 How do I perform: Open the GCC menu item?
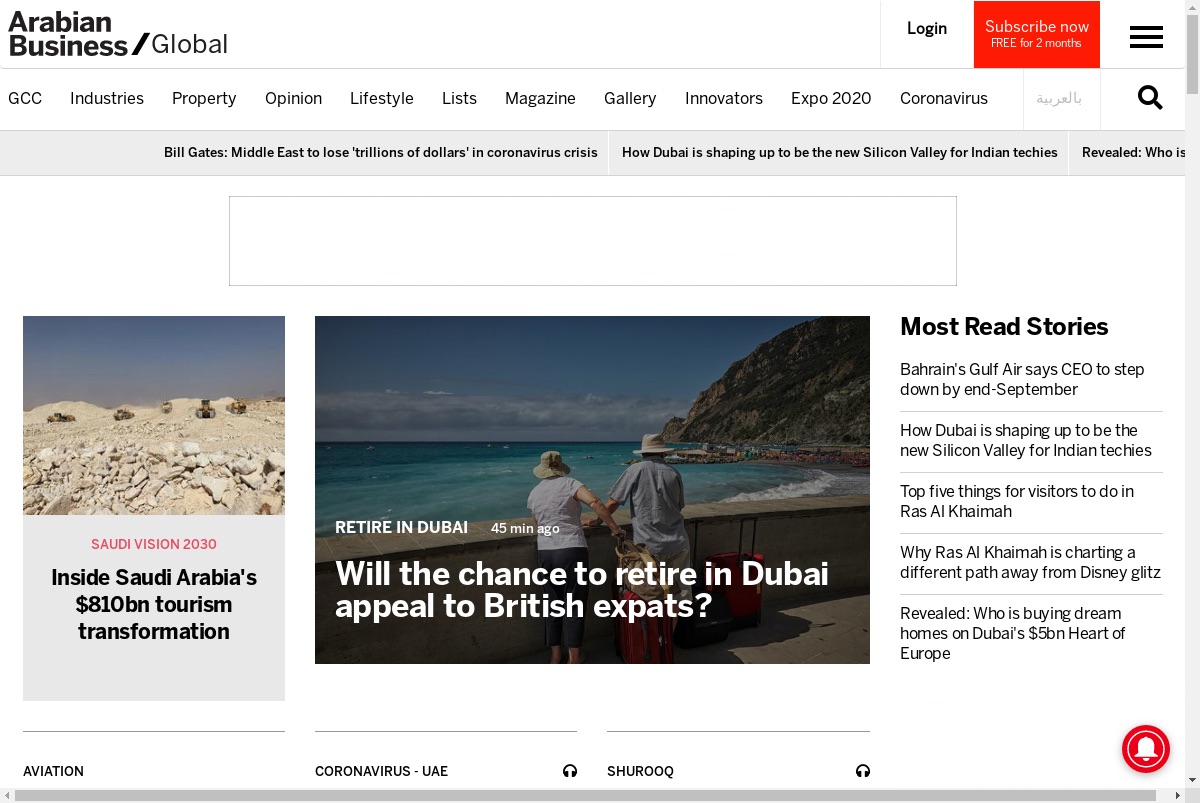[x=25, y=98]
